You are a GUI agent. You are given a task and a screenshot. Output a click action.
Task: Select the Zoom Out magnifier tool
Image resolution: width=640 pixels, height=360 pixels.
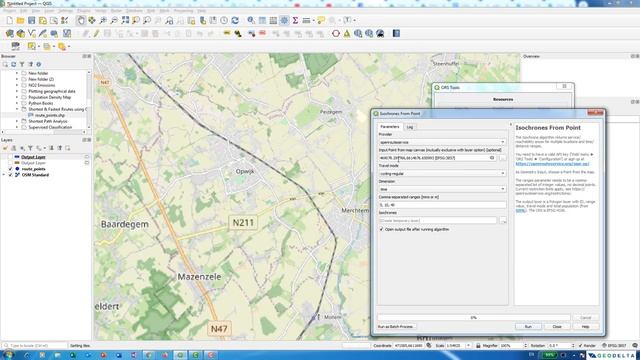click(x=114, y=20)
